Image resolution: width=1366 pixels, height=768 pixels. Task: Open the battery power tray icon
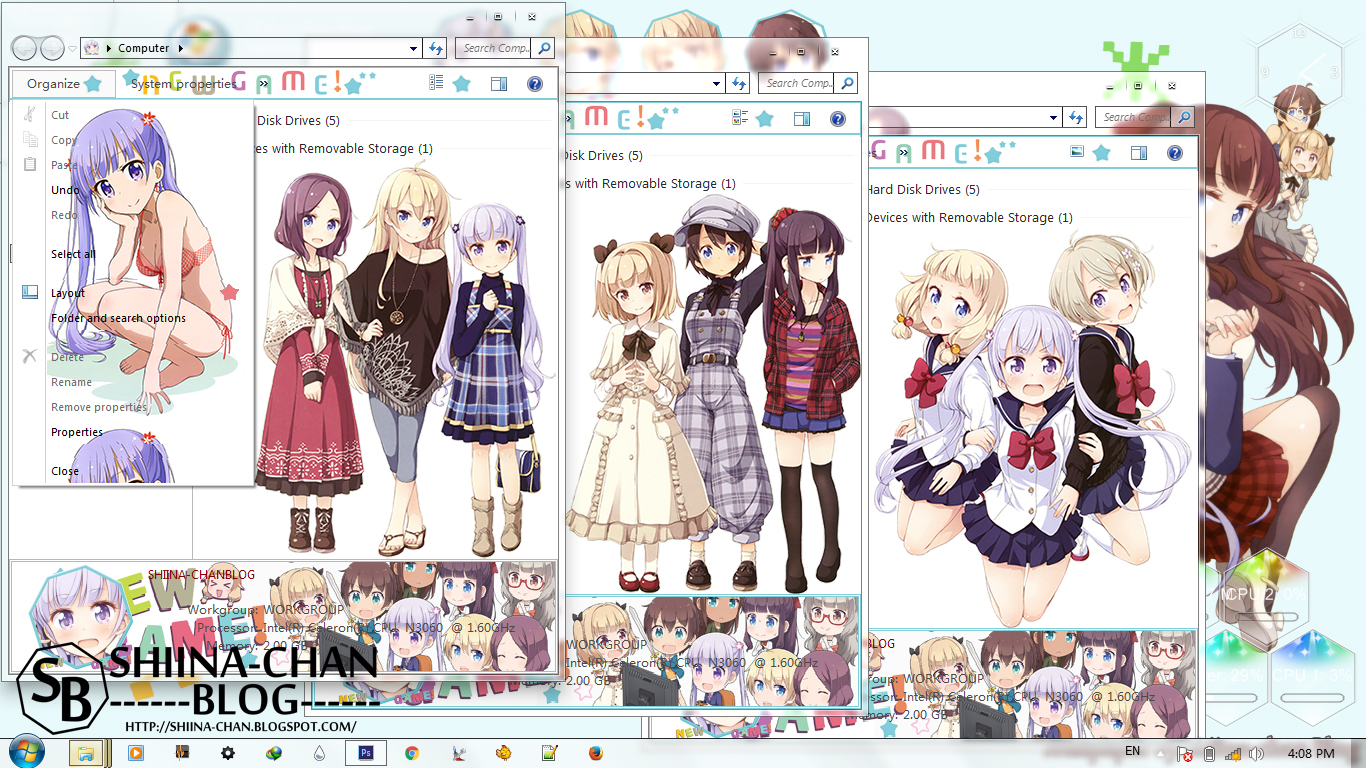click(1209, 753)
